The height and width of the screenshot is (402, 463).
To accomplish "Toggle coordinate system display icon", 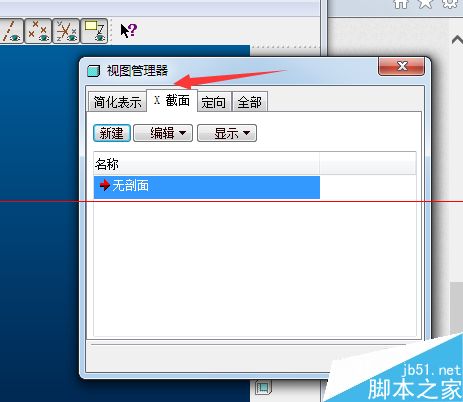I will 66,31.
